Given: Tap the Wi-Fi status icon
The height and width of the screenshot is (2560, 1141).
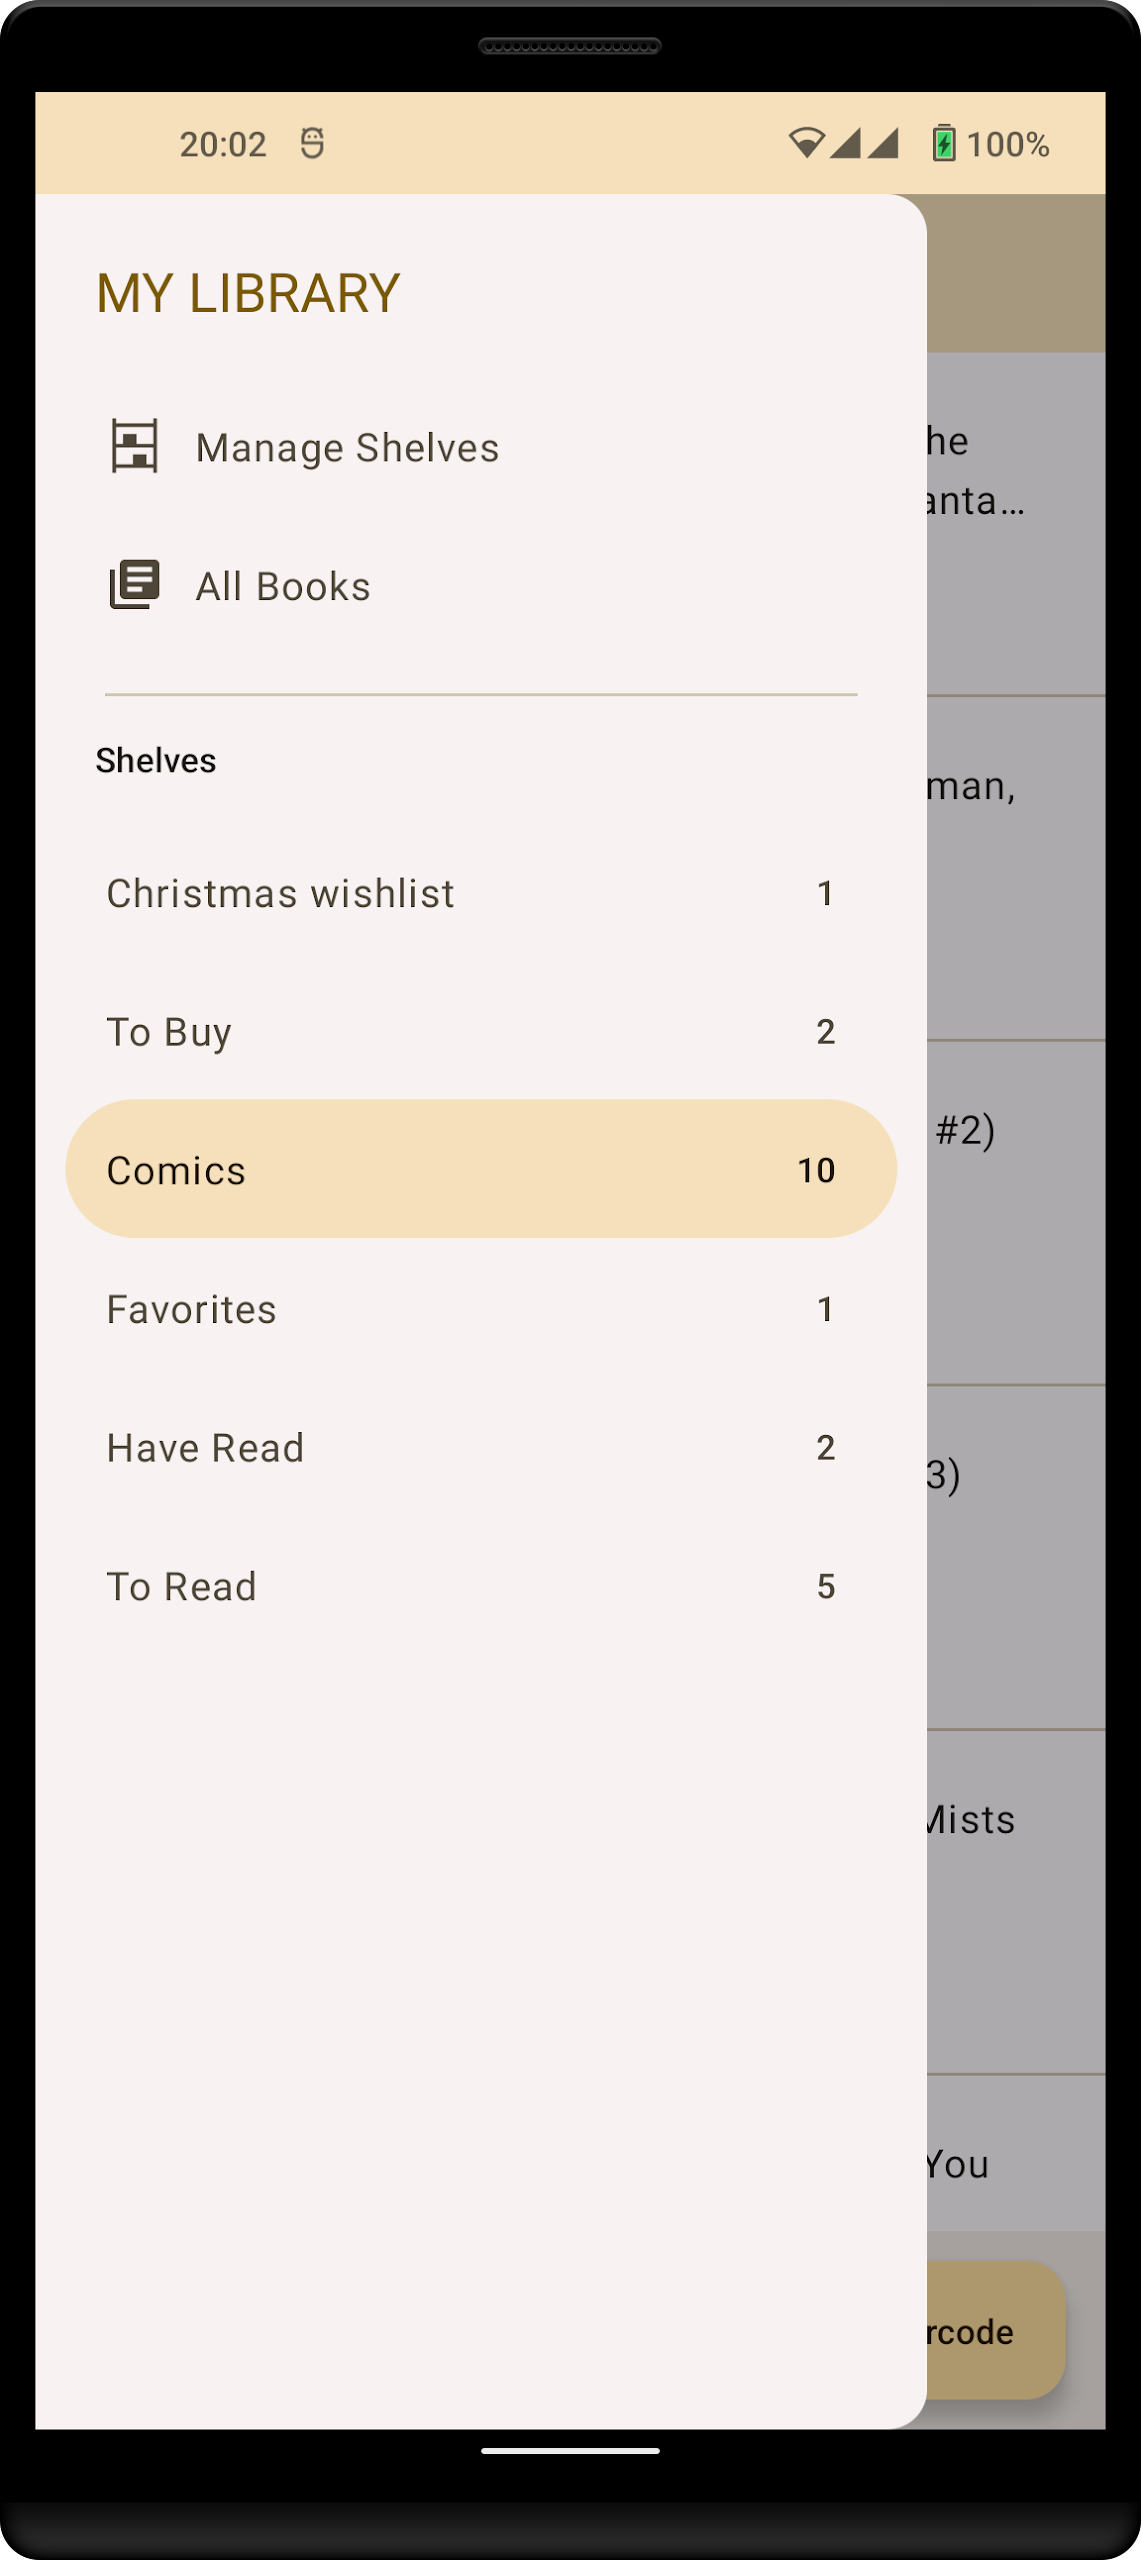Looking at the screenshot, I should [x=806, y=143].
